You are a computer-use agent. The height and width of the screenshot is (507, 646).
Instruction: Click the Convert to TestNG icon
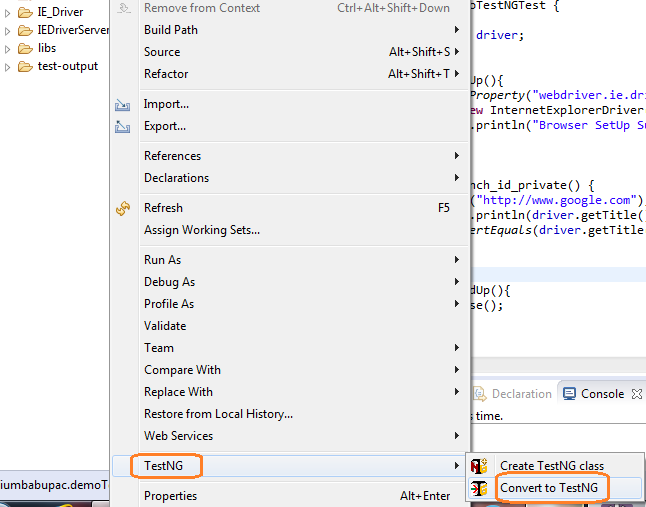[479, 488]
